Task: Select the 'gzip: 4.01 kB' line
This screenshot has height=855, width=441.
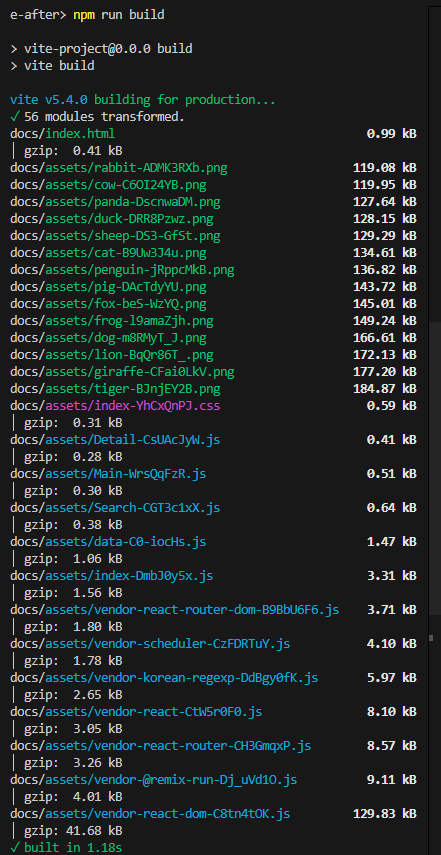Action: (x=74, y=797)
